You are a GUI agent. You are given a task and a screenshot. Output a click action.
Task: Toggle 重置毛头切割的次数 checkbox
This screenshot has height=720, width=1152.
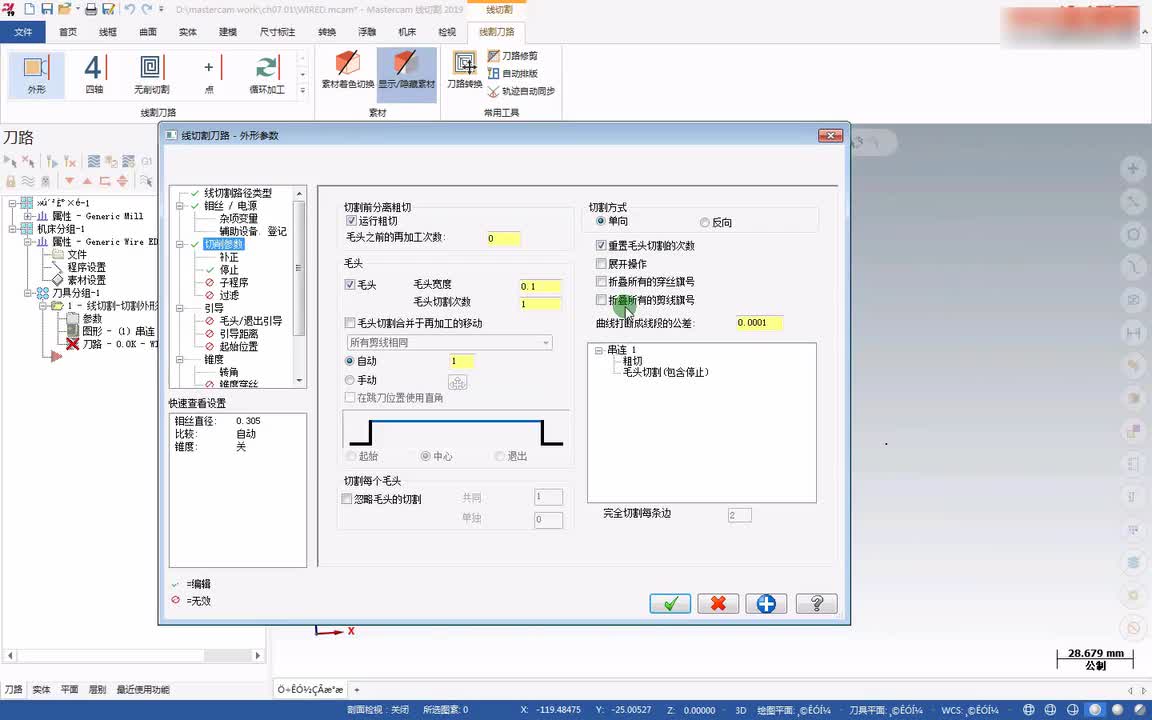point(601,245)
